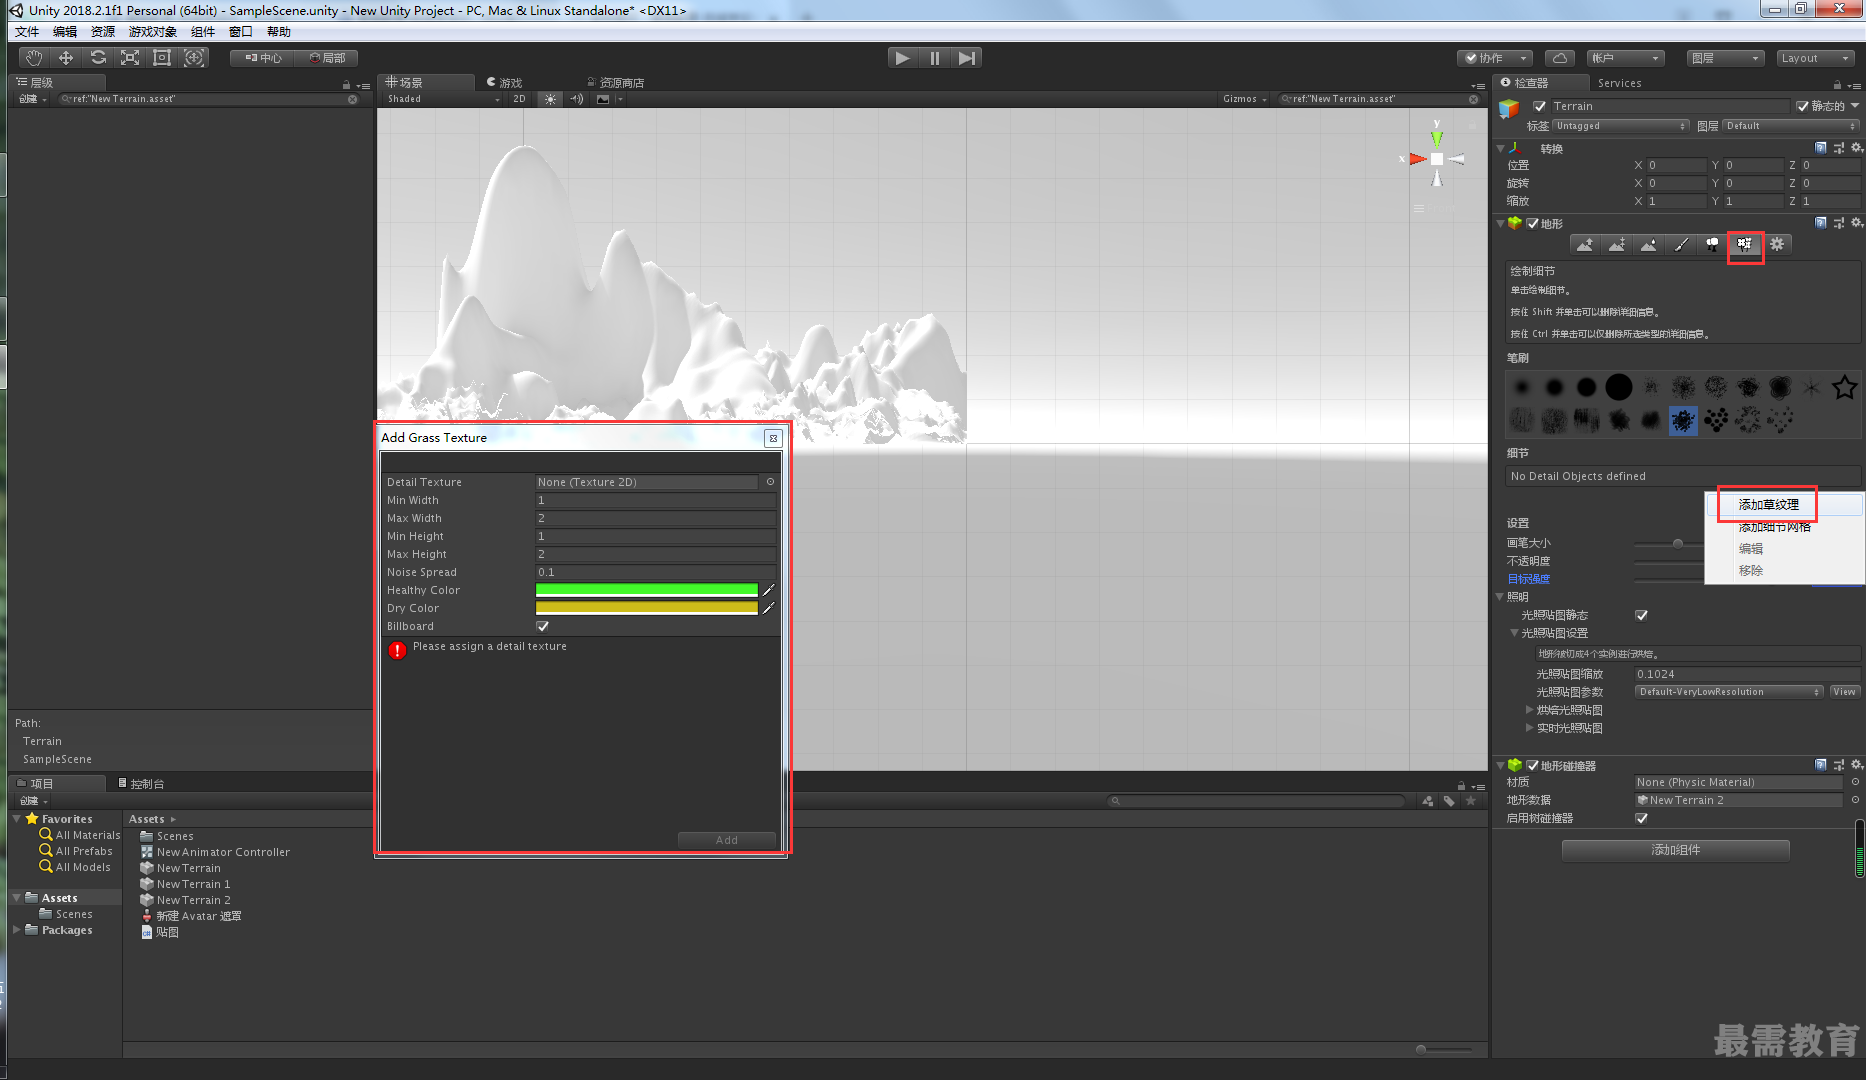Viewport: 1866px width, 1080px height.
Task: Switch to the Services tab
Action: tap(1619, 83)
